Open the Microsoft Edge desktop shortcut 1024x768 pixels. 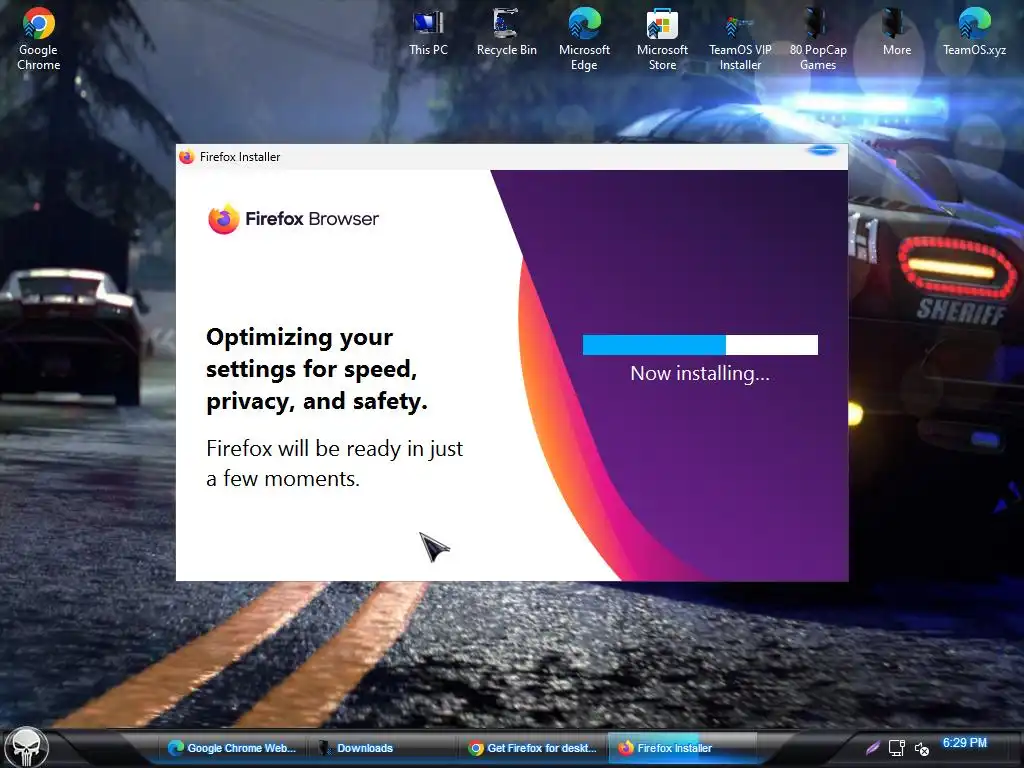[584, 38]
